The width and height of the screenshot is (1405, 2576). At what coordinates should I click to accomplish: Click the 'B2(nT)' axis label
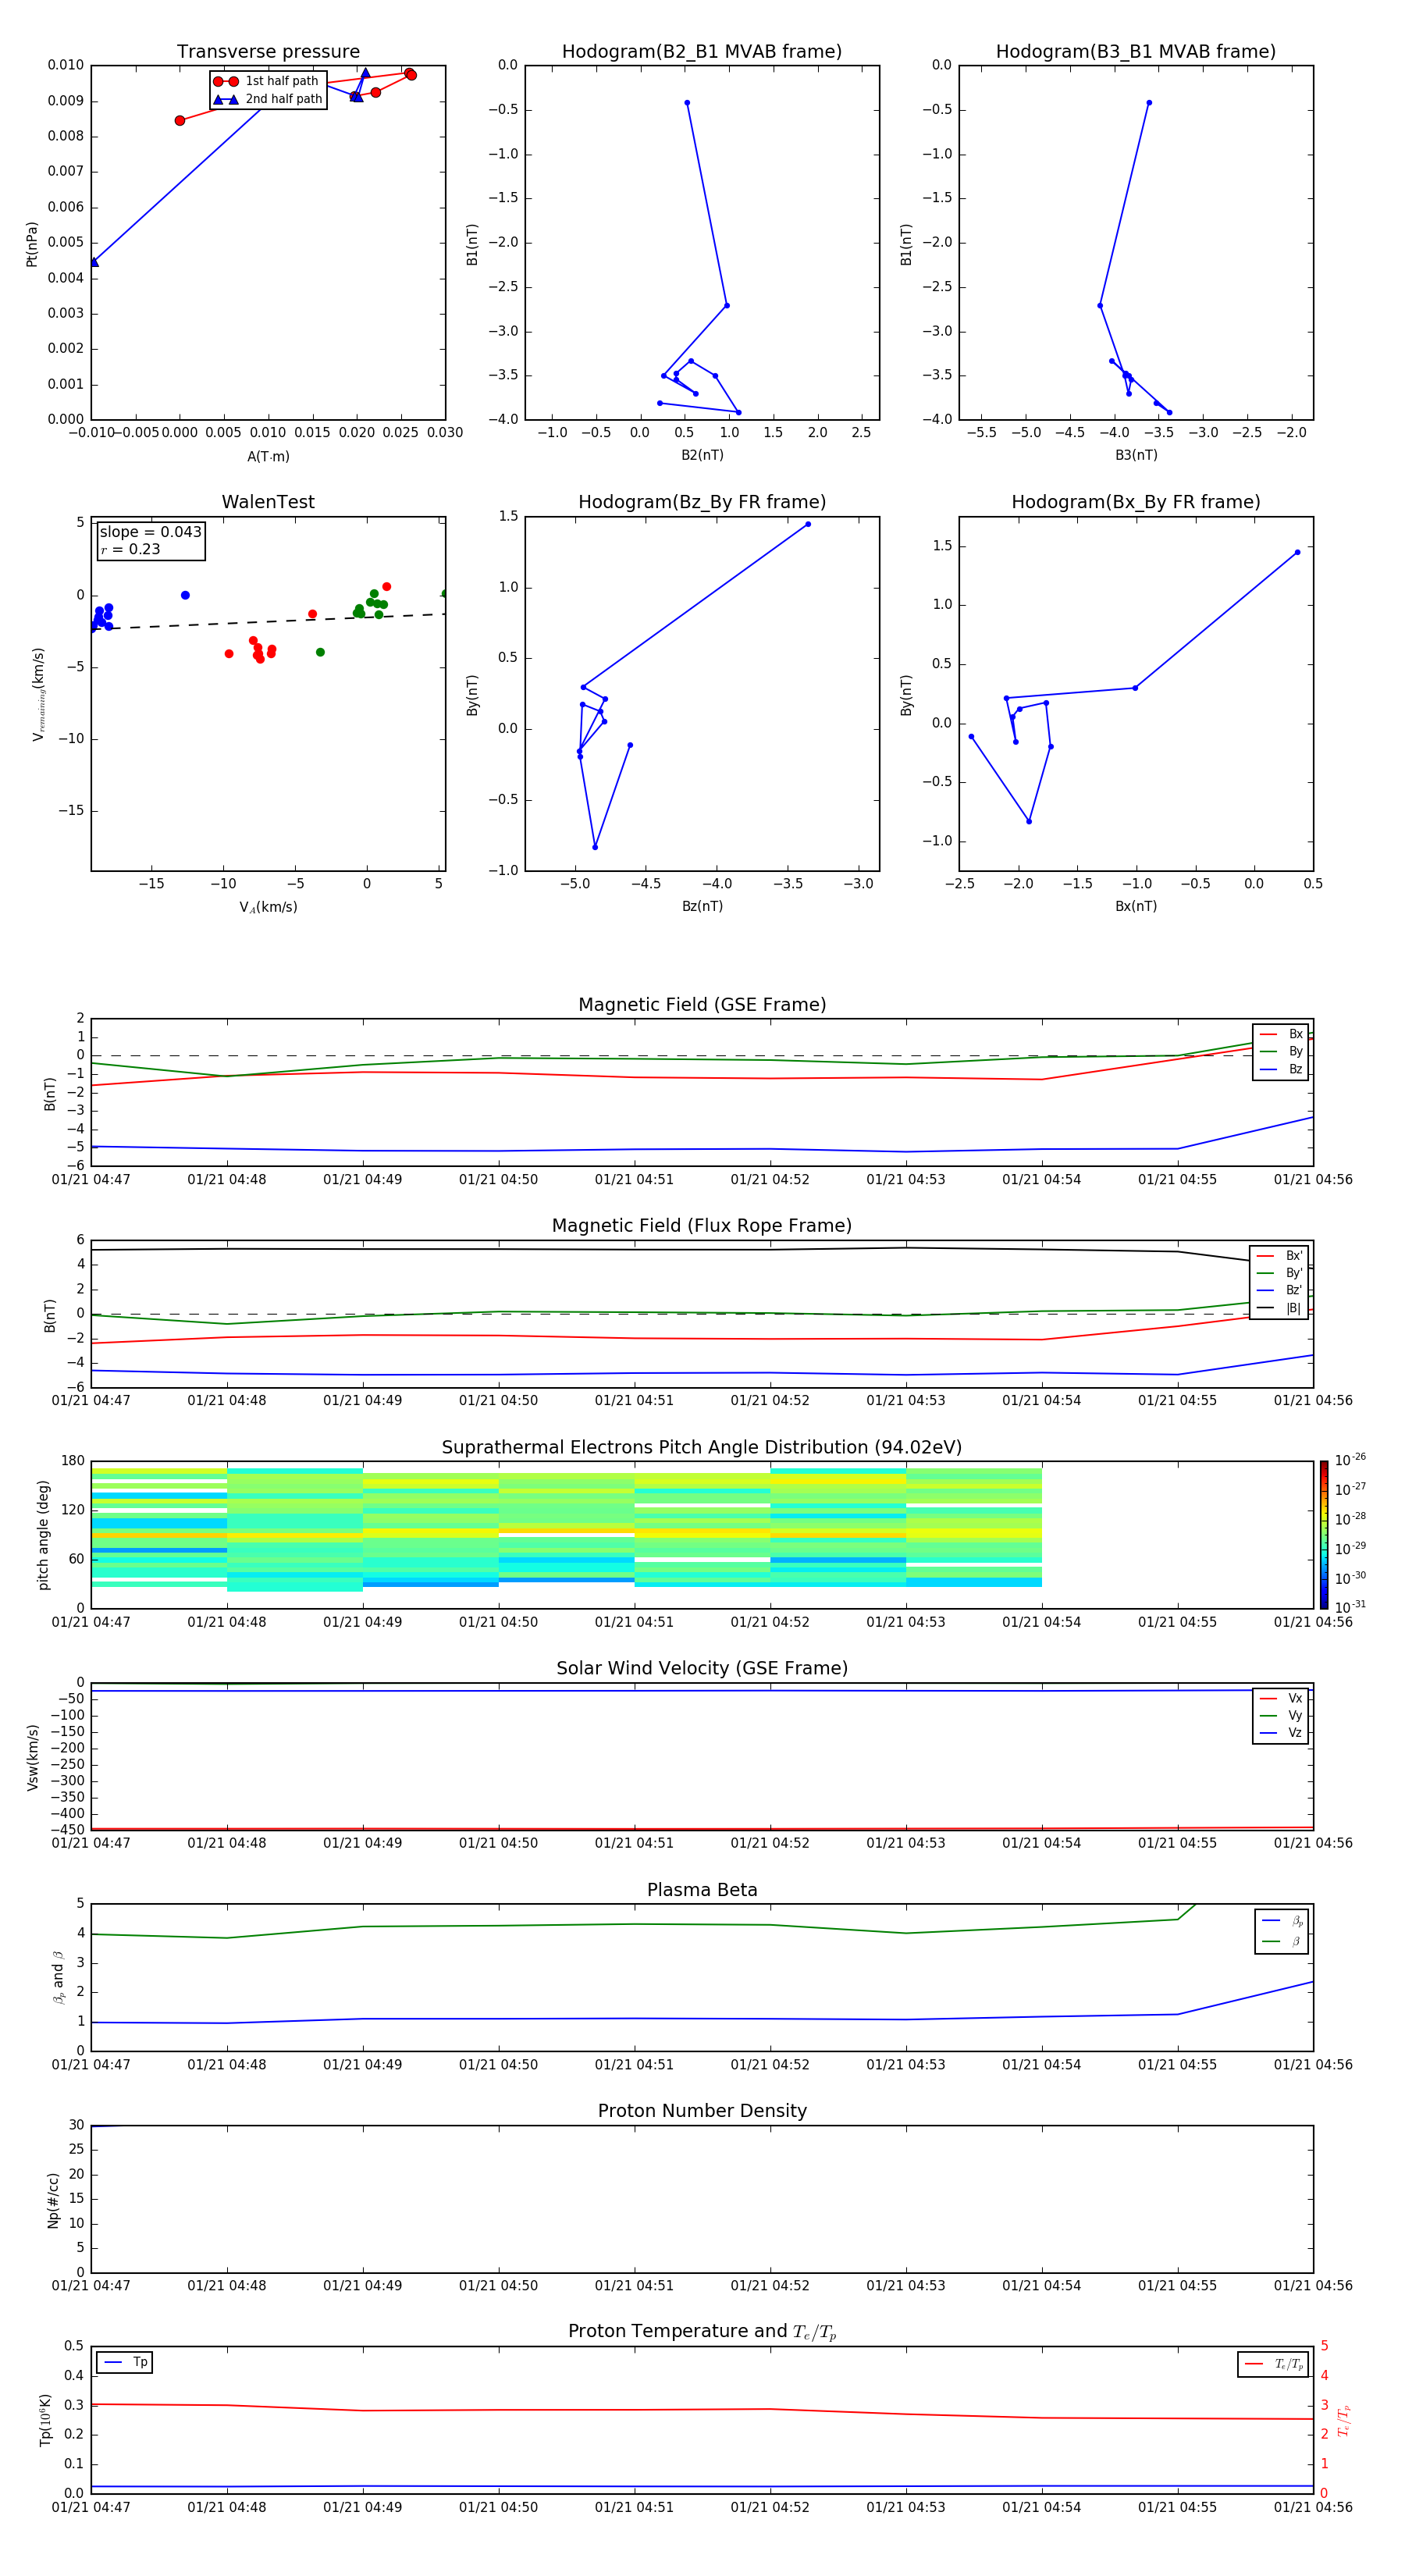click(x=702, y=455)
